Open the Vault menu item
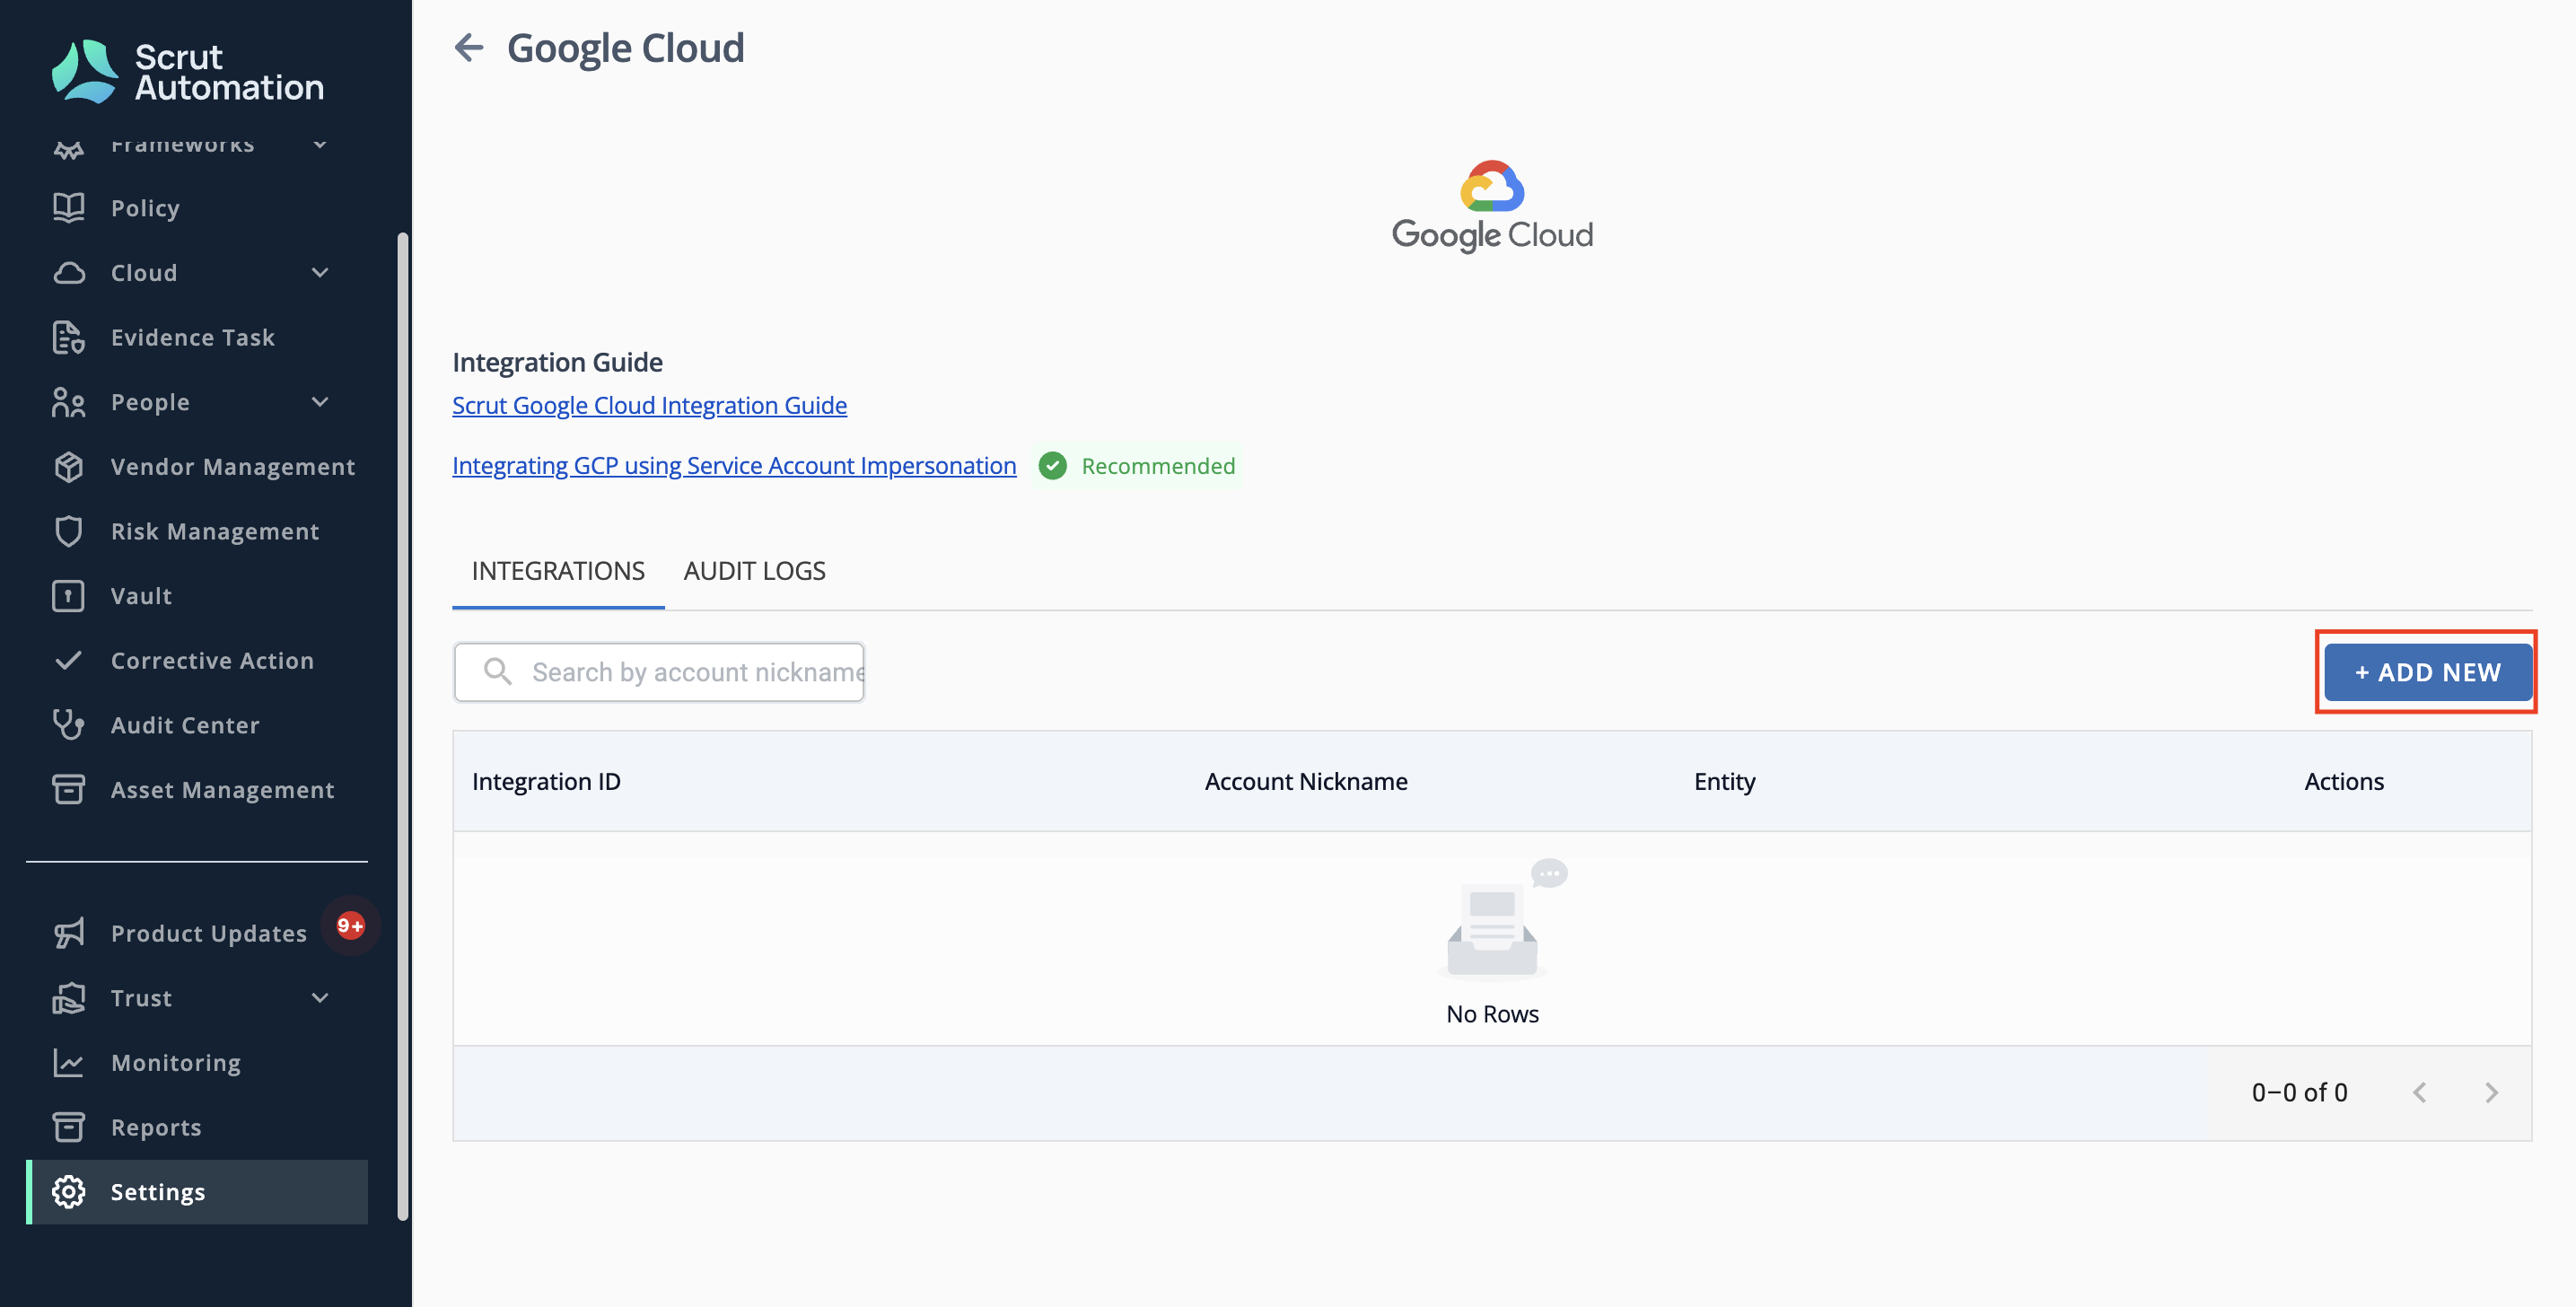 197,596
